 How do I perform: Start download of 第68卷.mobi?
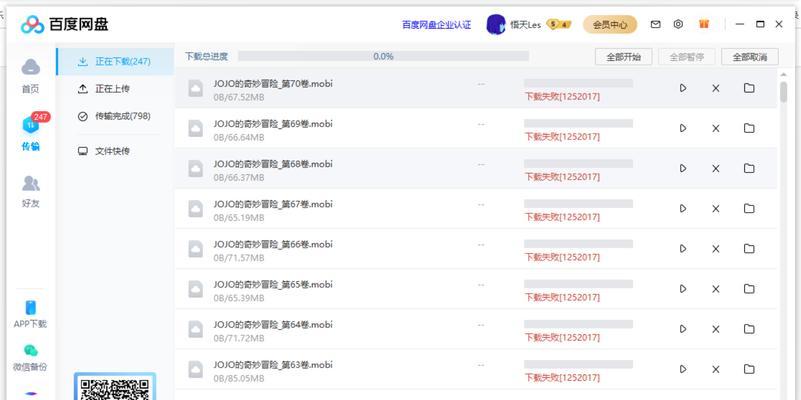point(683,168)
